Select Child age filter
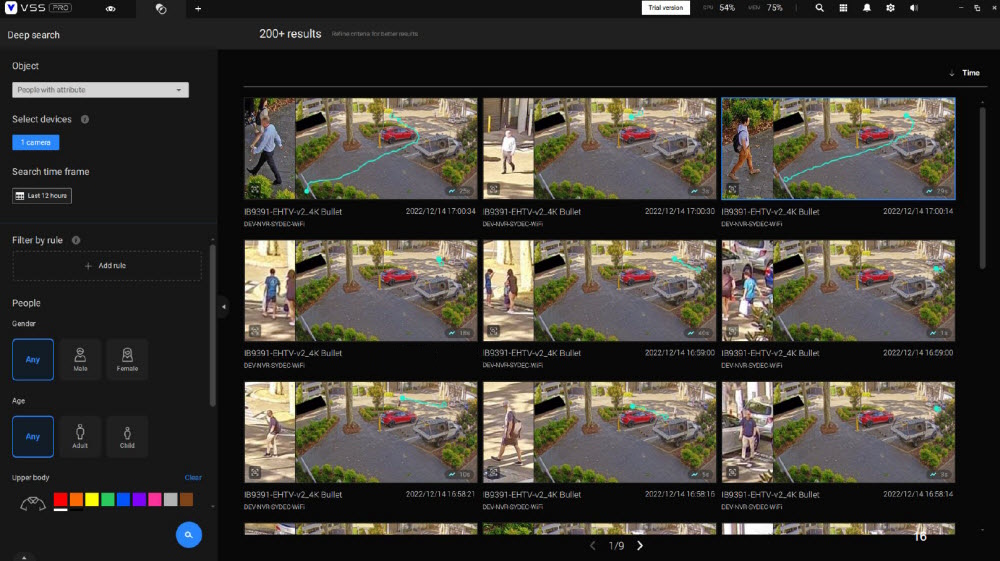Image resolution: width=1000 pixels, height=561 pixels. tap(127, 436)
